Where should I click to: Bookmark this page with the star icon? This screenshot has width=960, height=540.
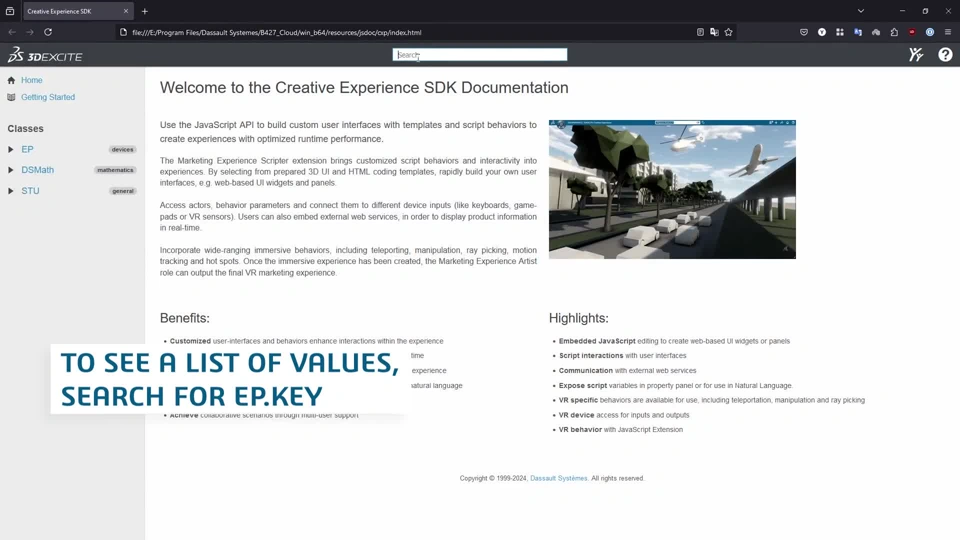click(x=729, y=32)
